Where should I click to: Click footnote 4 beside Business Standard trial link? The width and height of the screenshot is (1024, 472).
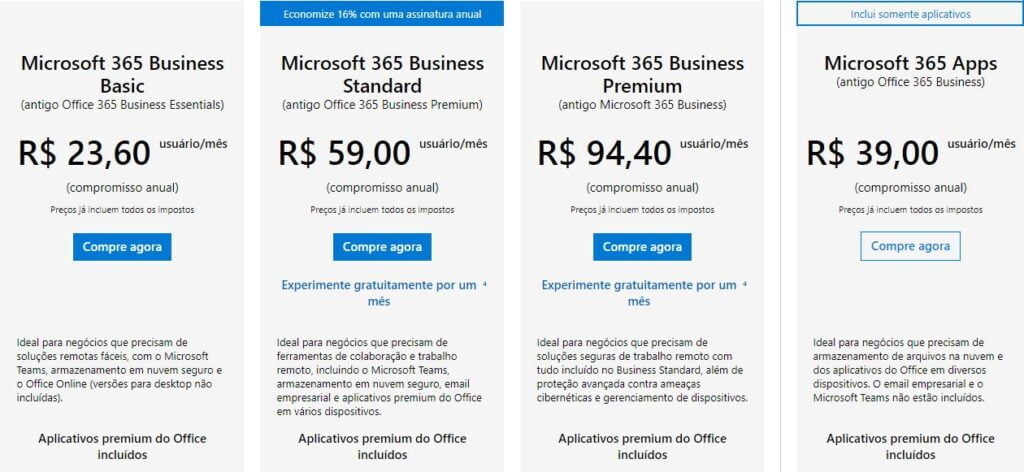click(x=485, y=284)
